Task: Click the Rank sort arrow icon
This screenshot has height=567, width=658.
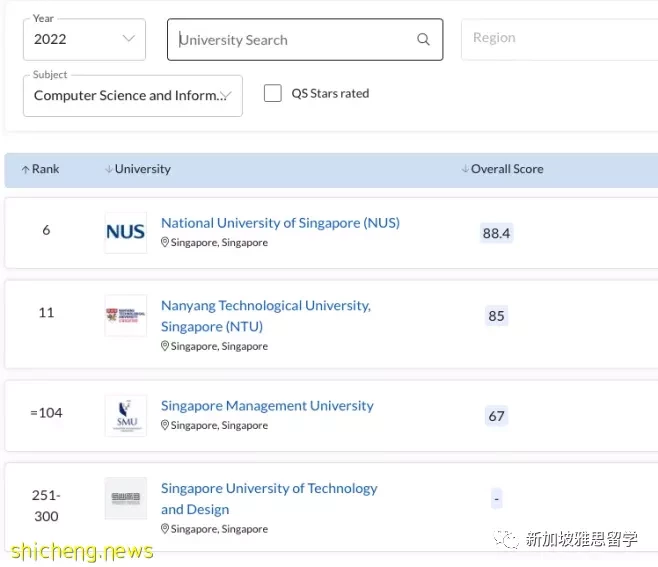Action: point(26,169)
